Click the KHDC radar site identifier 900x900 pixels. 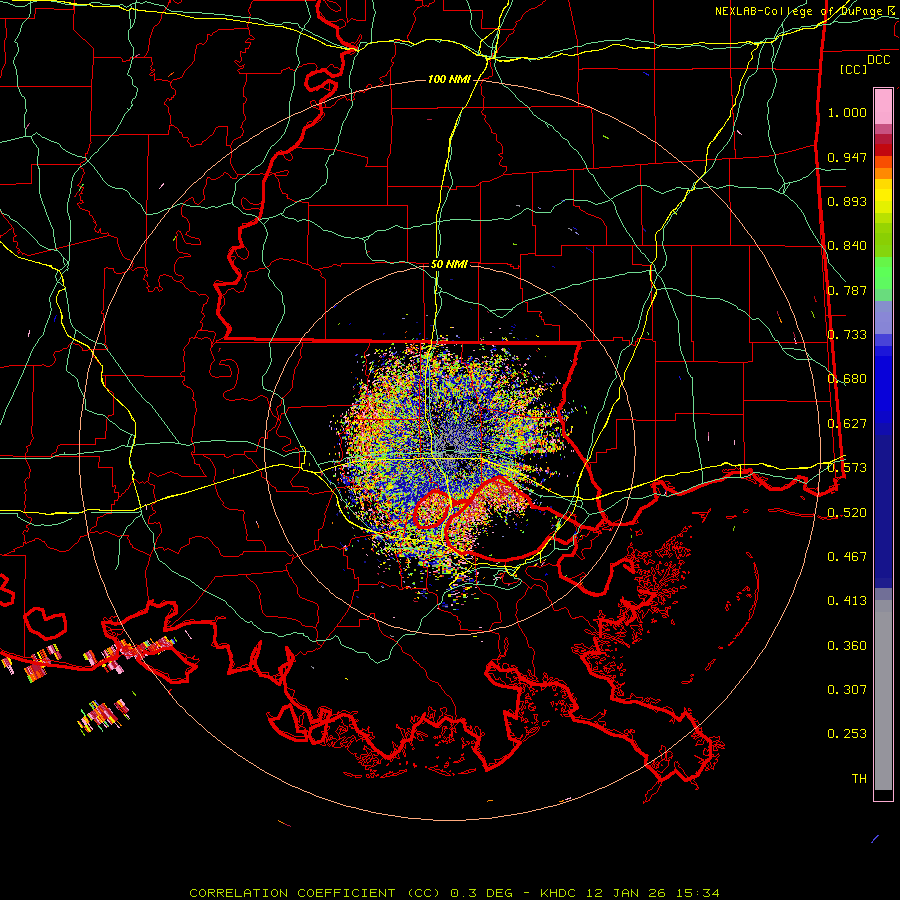coord(558,893)
